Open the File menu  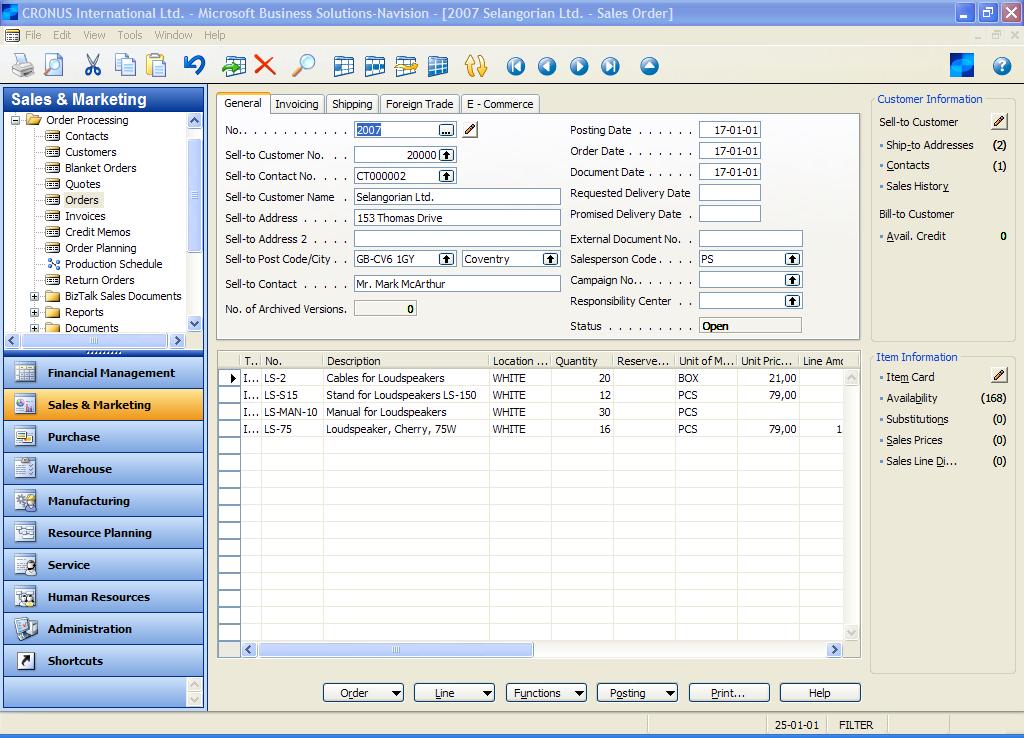33,35
